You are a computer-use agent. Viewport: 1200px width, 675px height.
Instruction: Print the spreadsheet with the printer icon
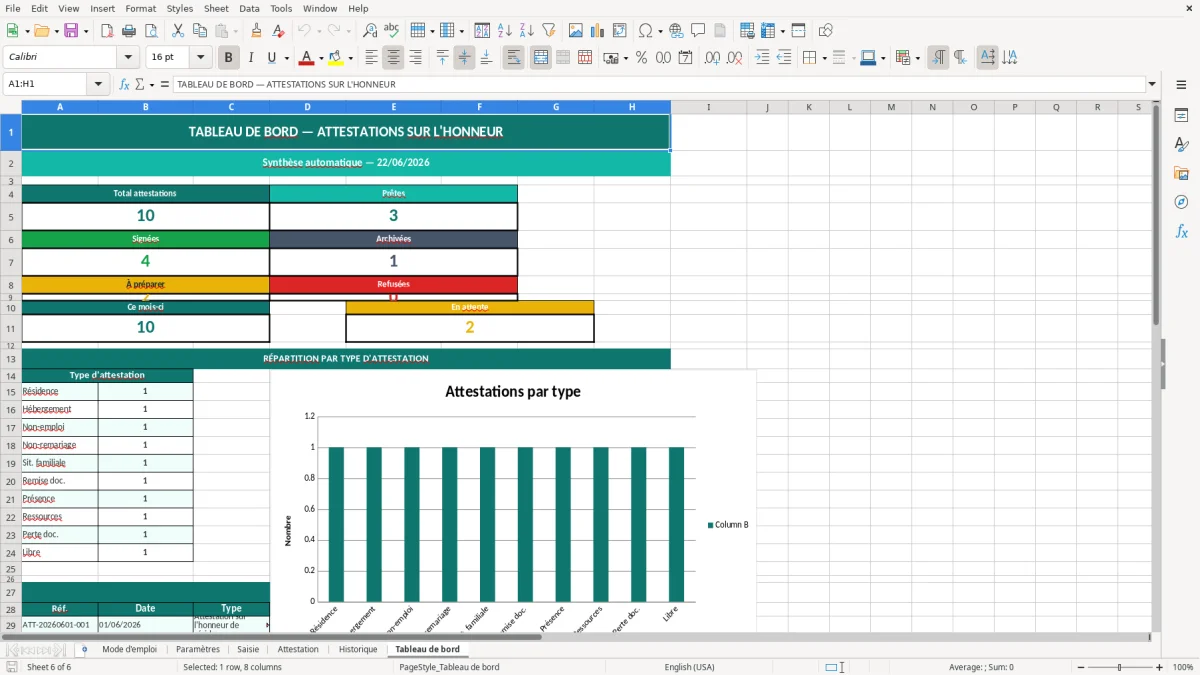[x=131, y=31]
